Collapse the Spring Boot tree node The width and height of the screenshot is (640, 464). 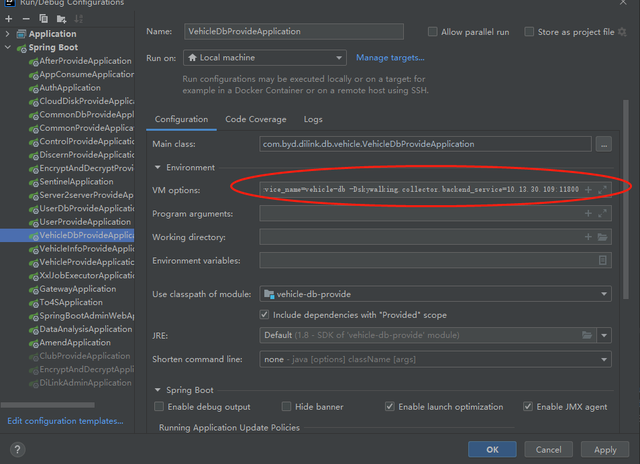point(7,47)
